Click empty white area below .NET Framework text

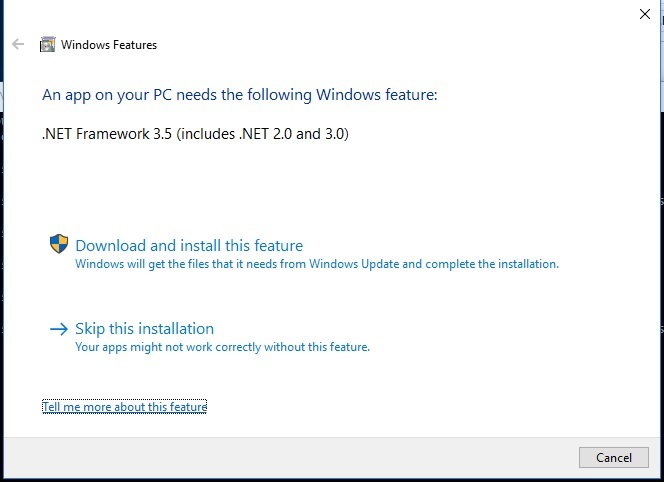(296, 186)
